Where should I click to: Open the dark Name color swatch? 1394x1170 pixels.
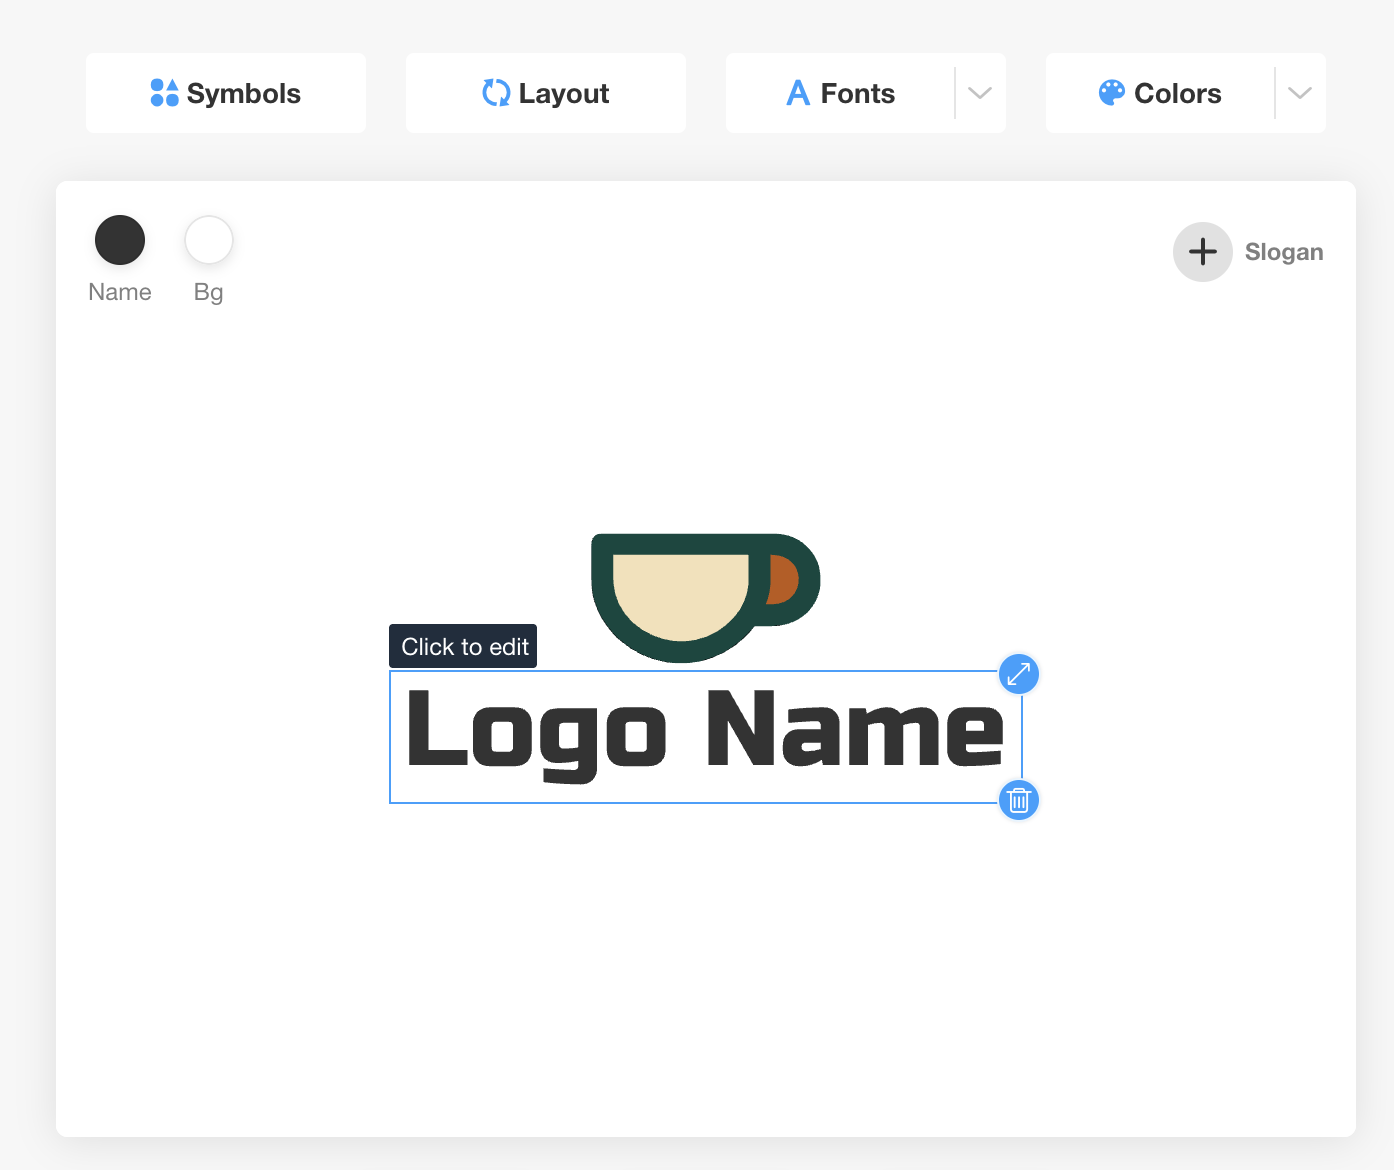[x=120, y=240]
